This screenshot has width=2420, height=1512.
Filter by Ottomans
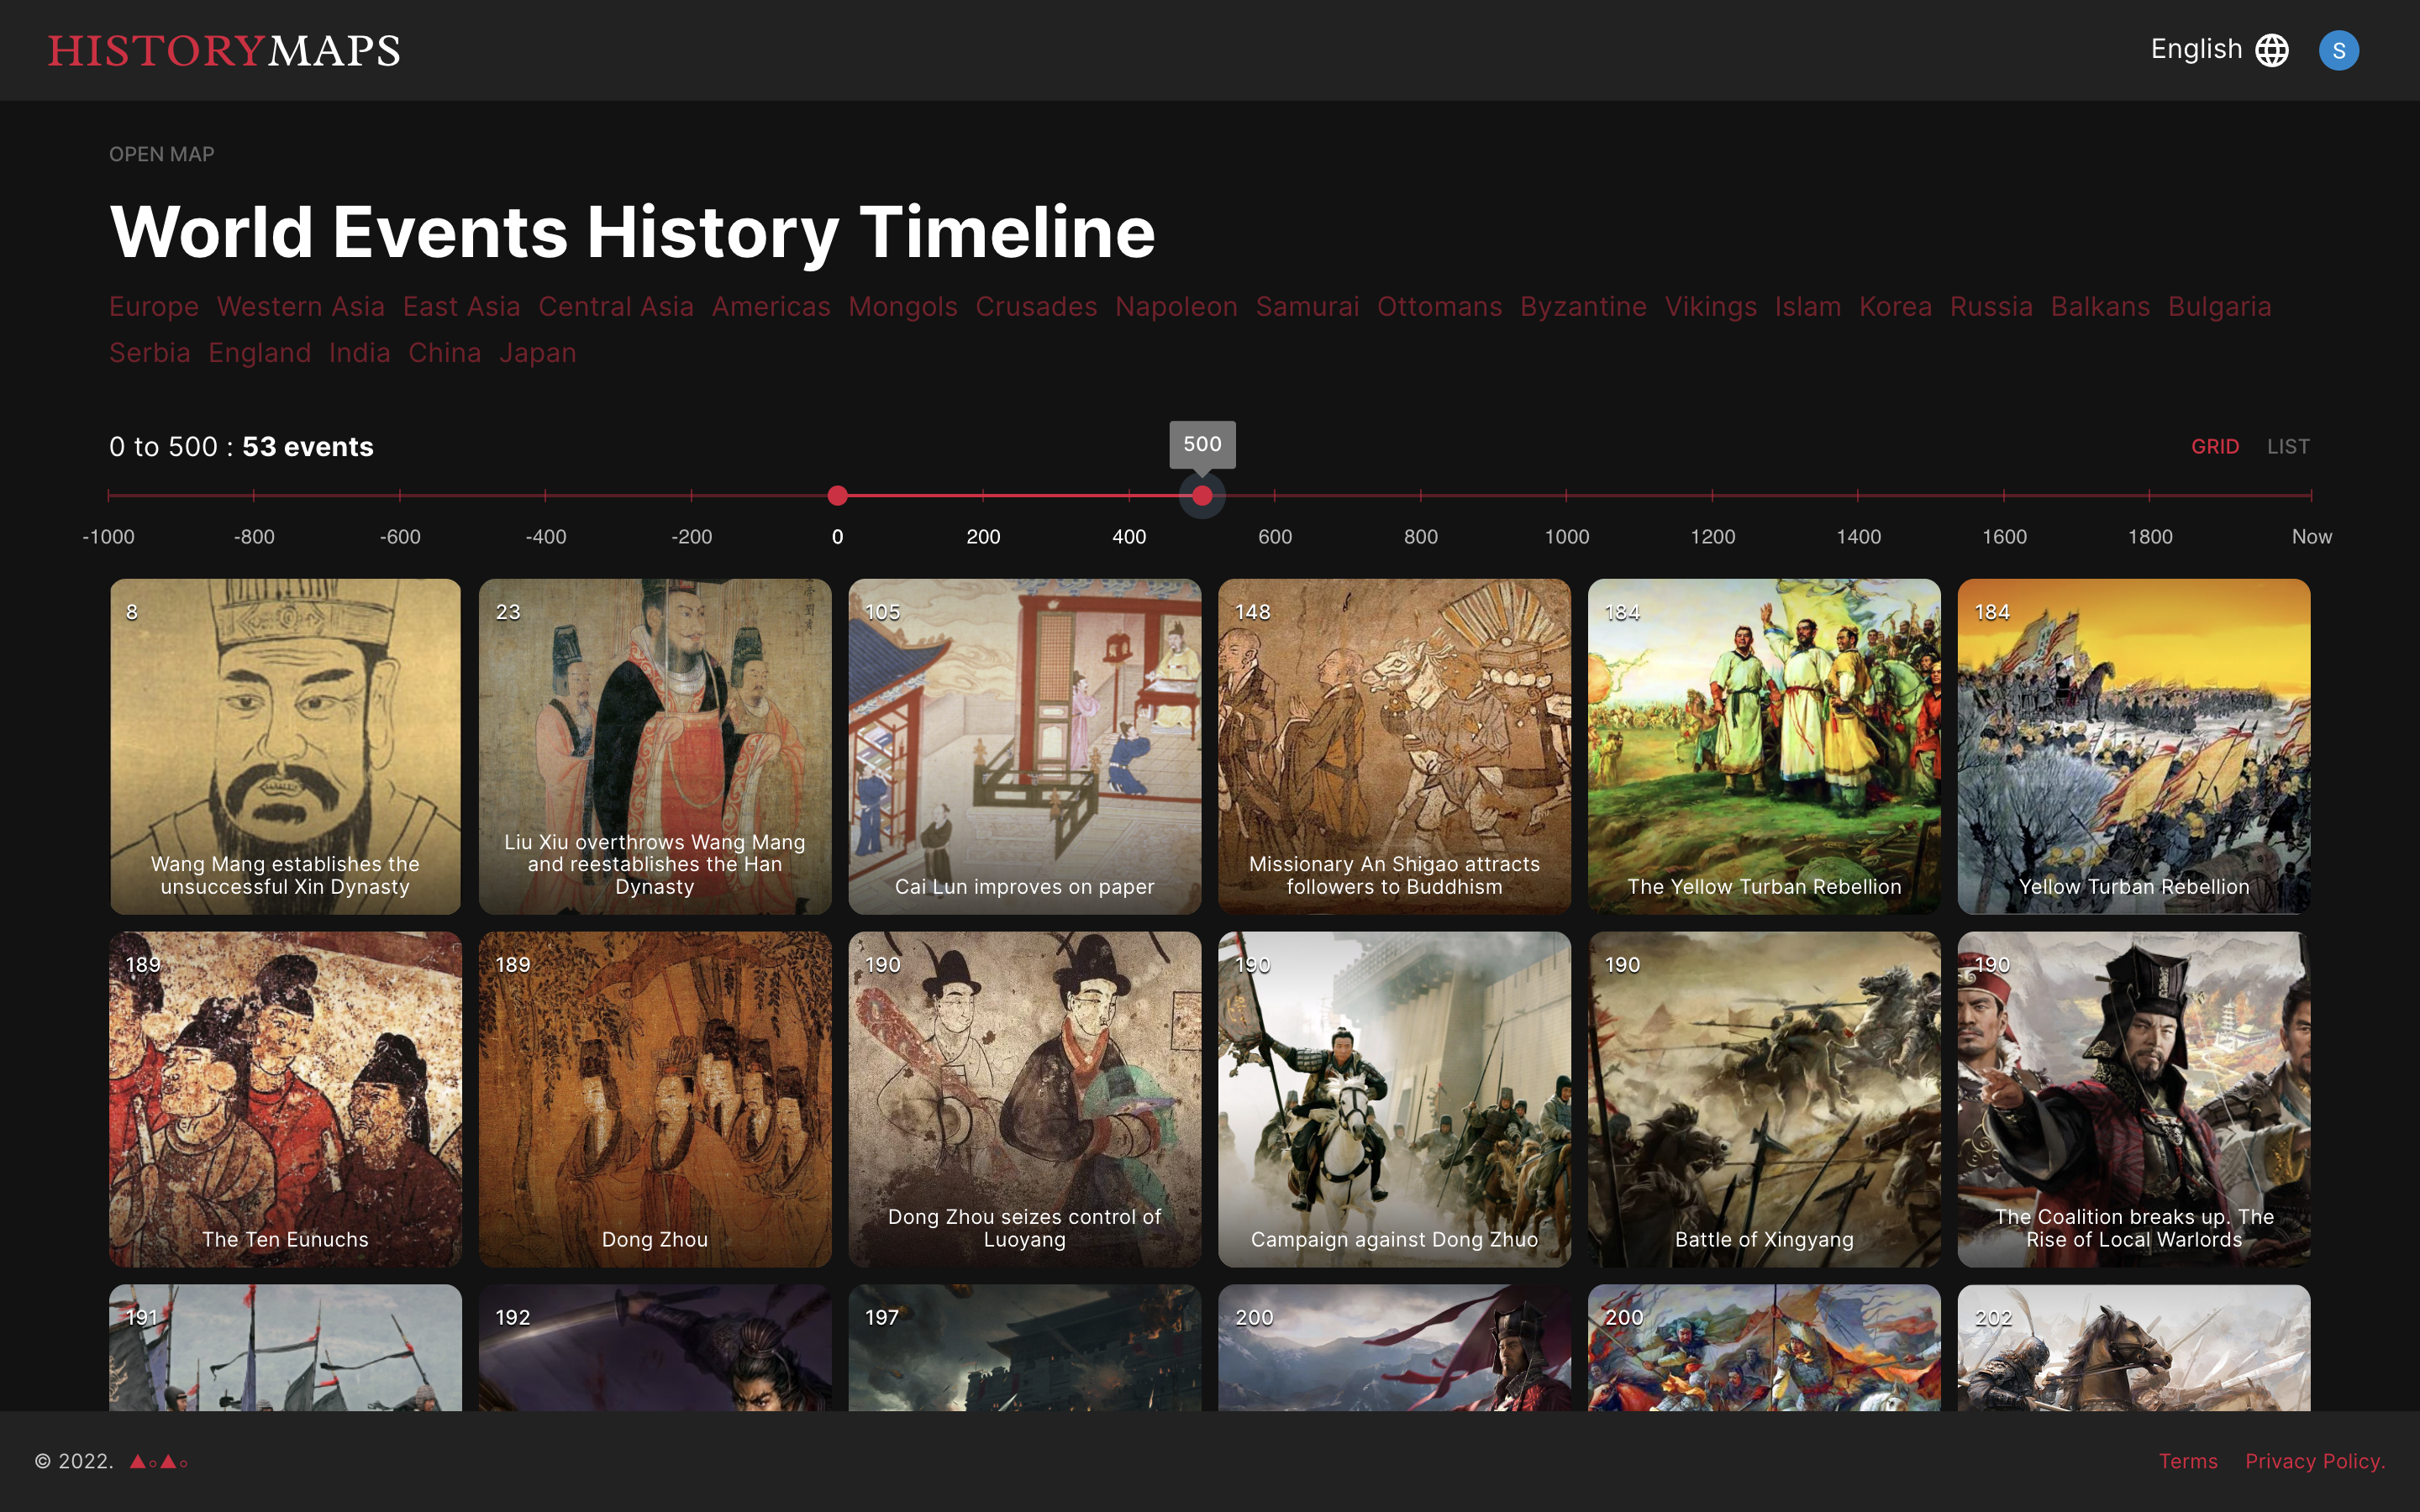(1439, 307)
